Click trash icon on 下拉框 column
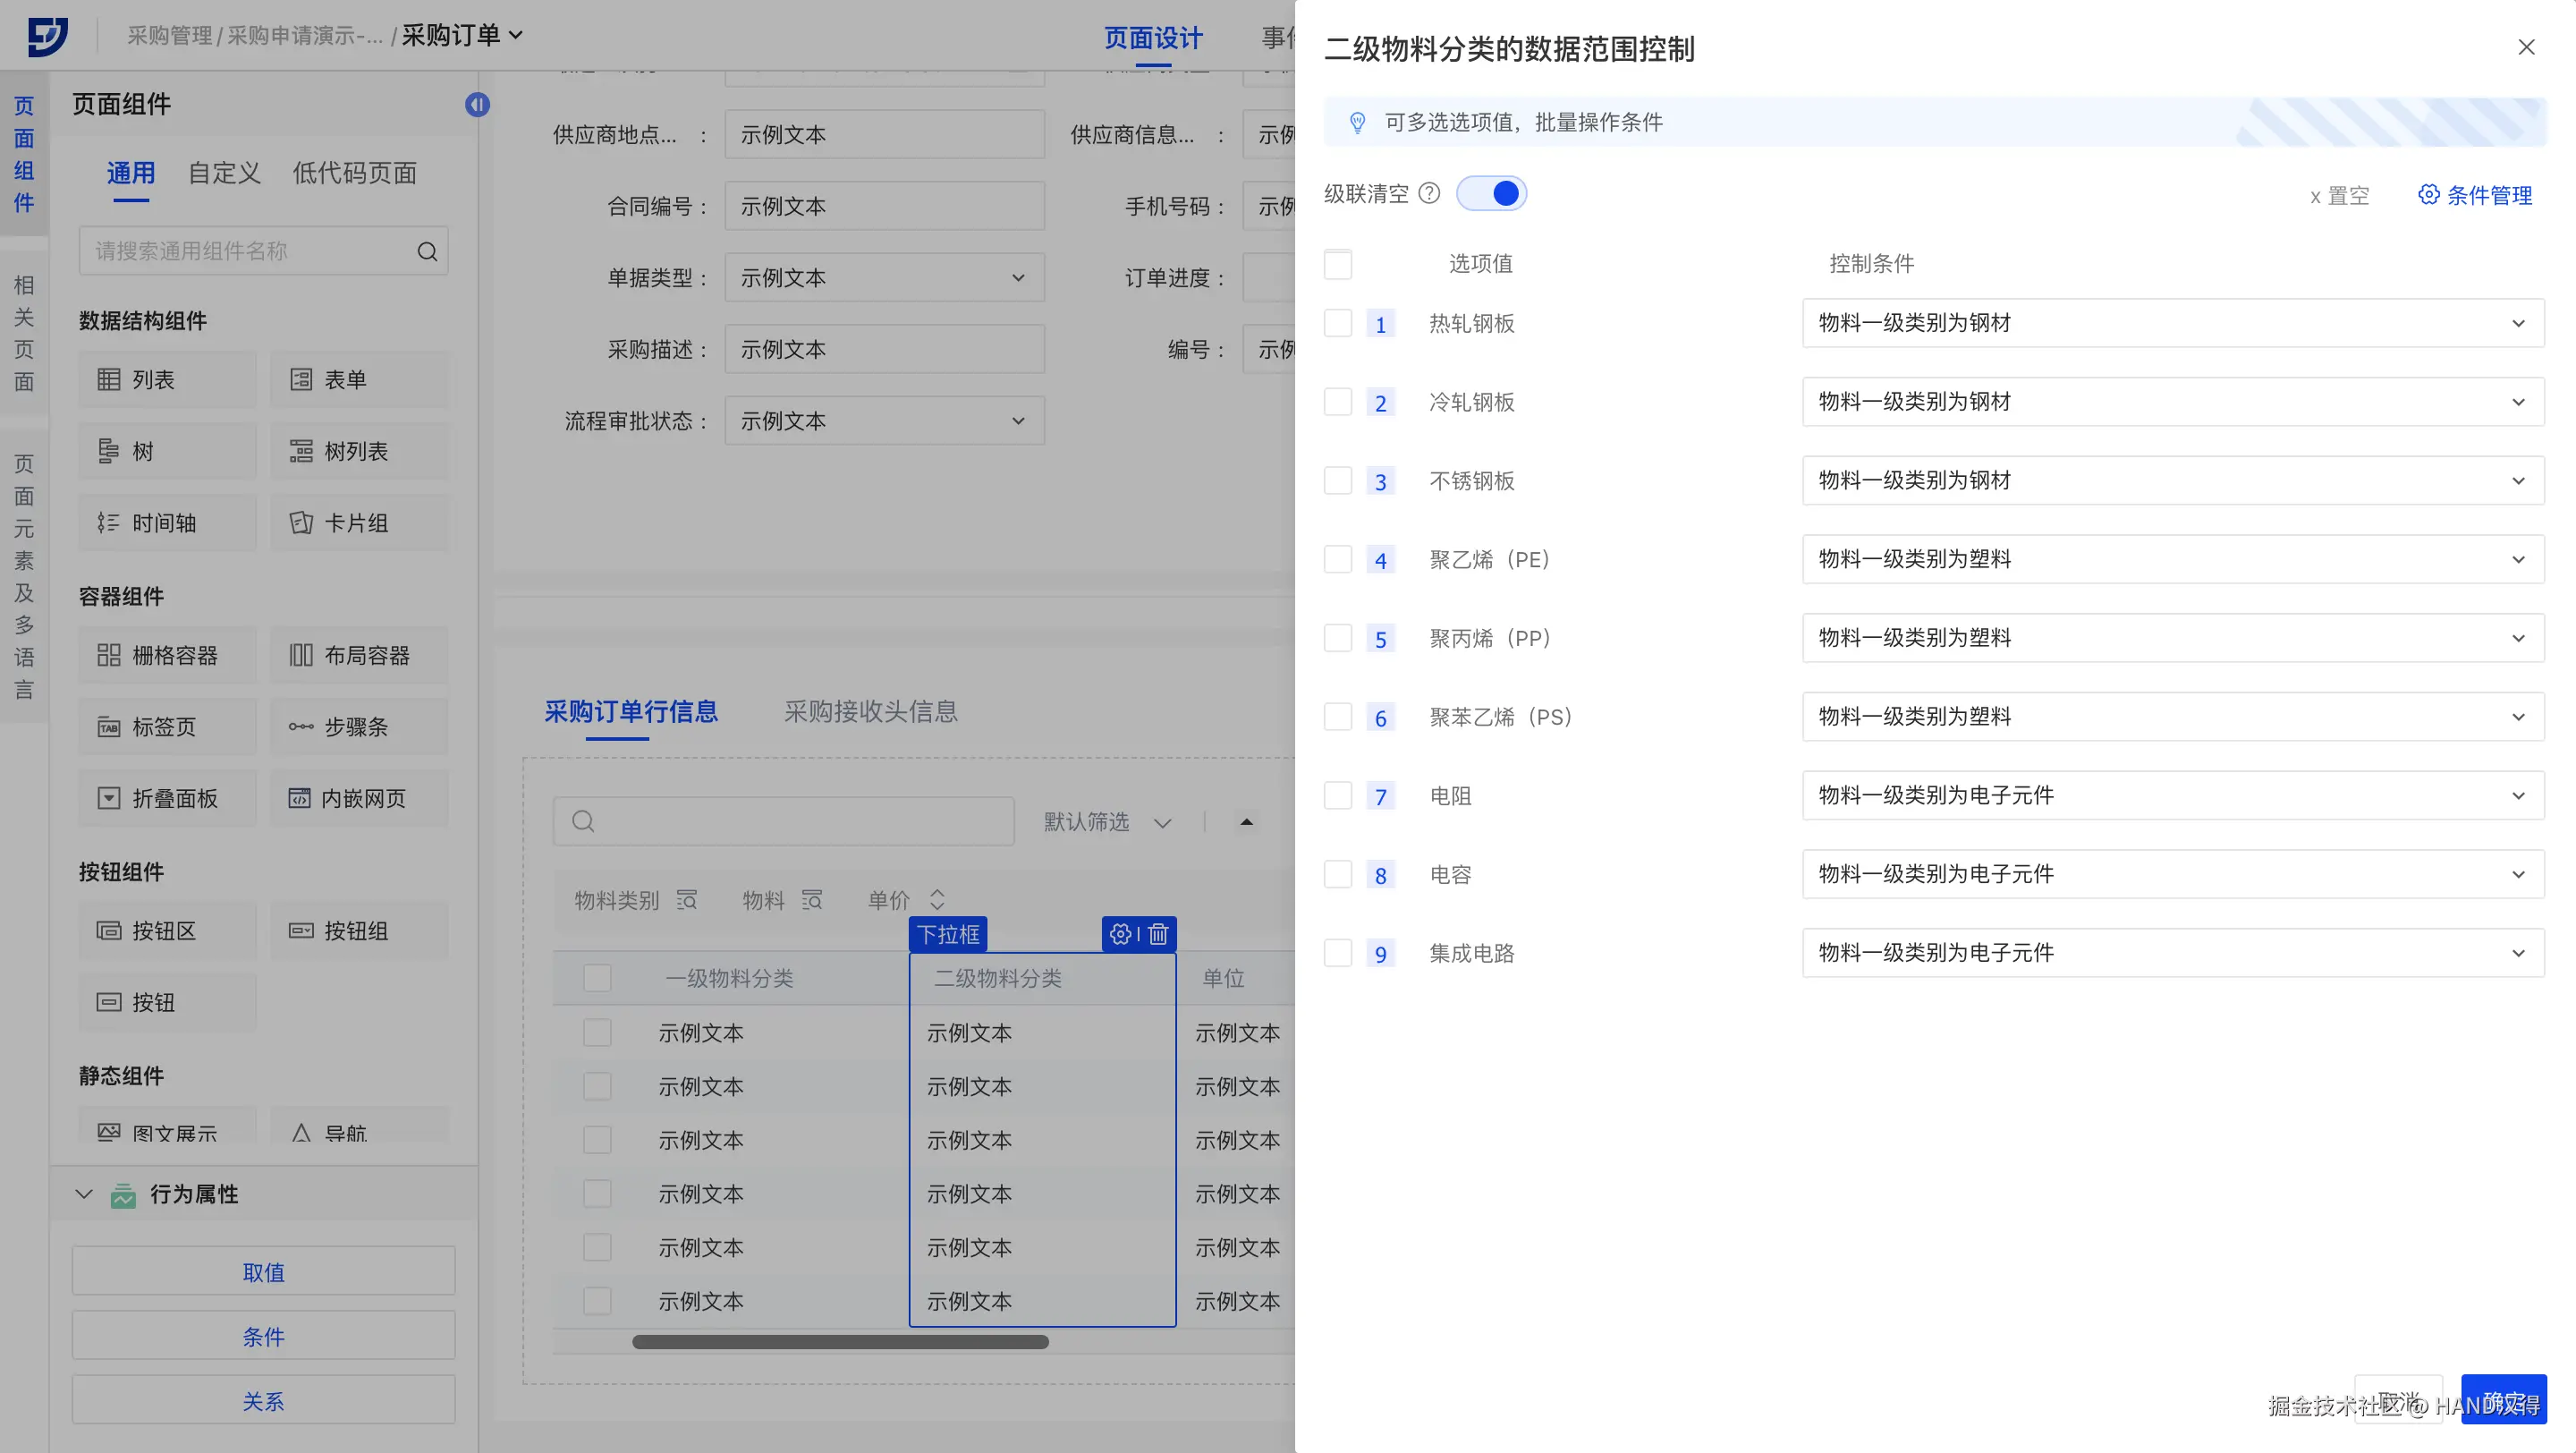This screenshot has width=2576, height=1453. click(1158, 934)
